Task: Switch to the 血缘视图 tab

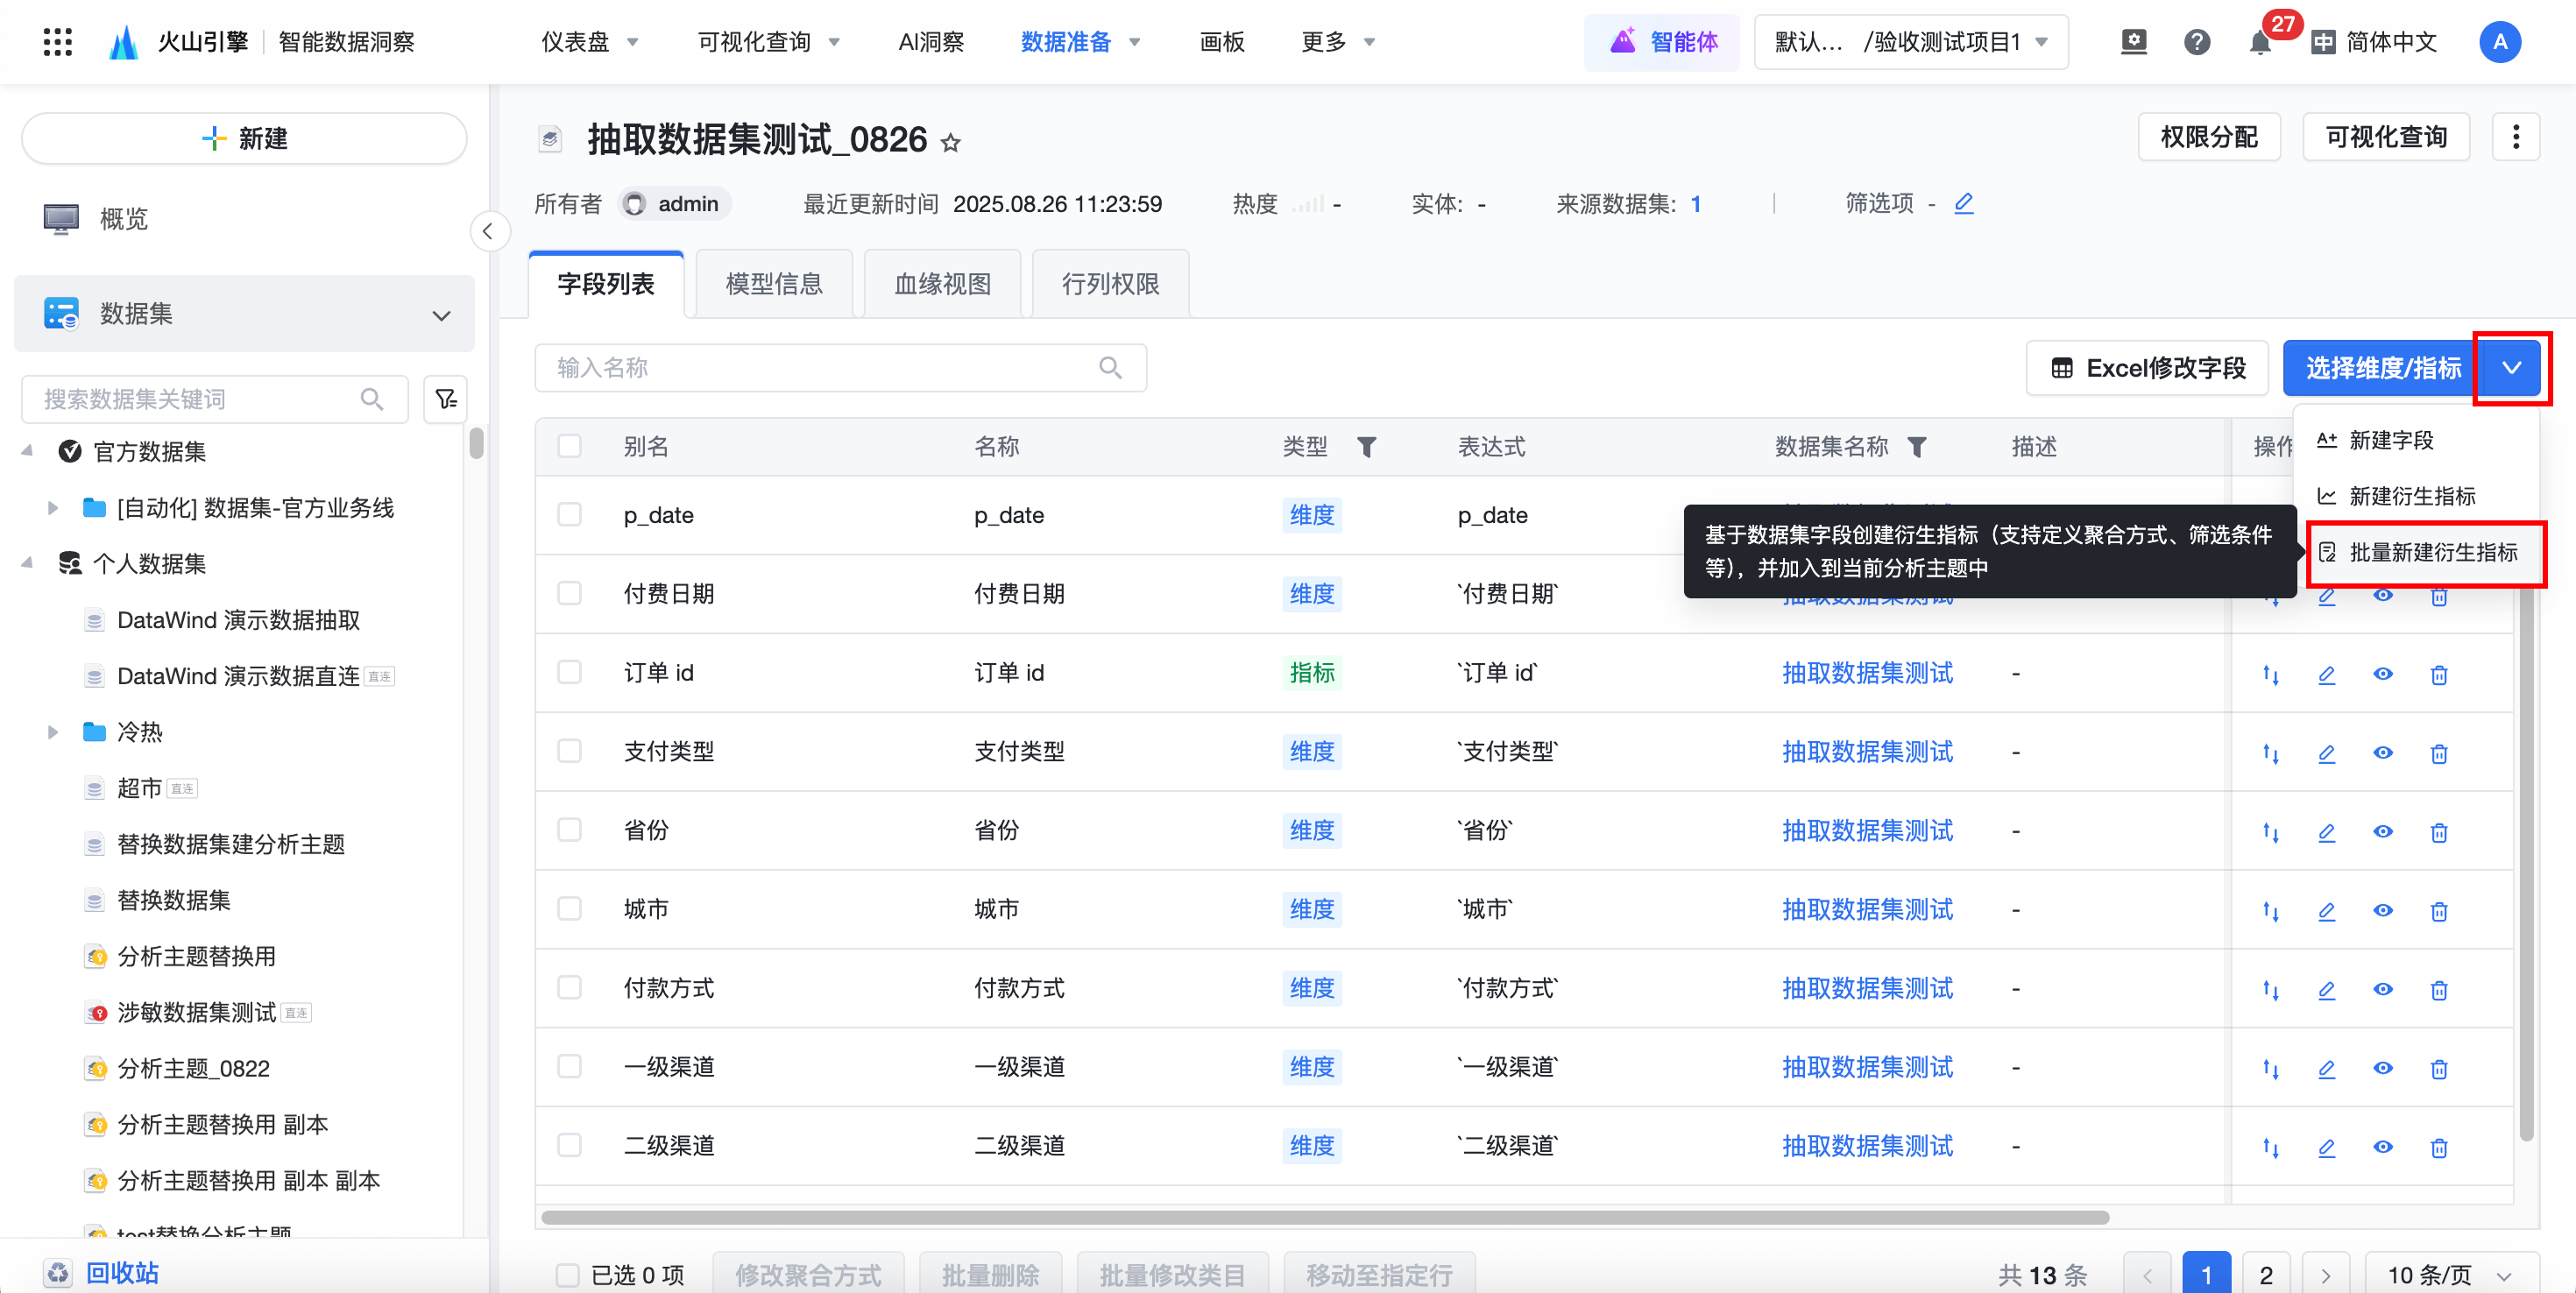Action: (942, 284)
